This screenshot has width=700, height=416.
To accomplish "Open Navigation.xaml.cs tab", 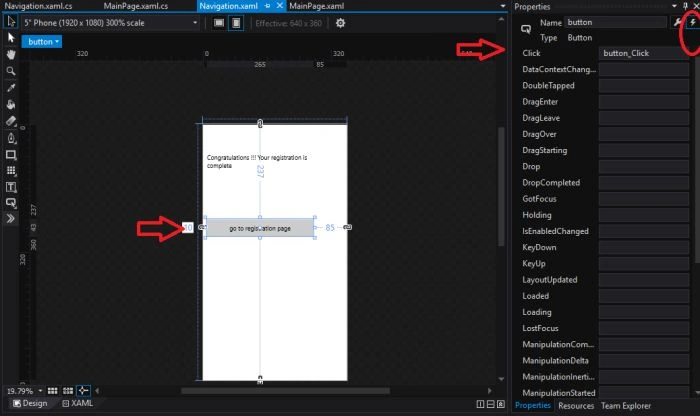I will click(38, 6).
